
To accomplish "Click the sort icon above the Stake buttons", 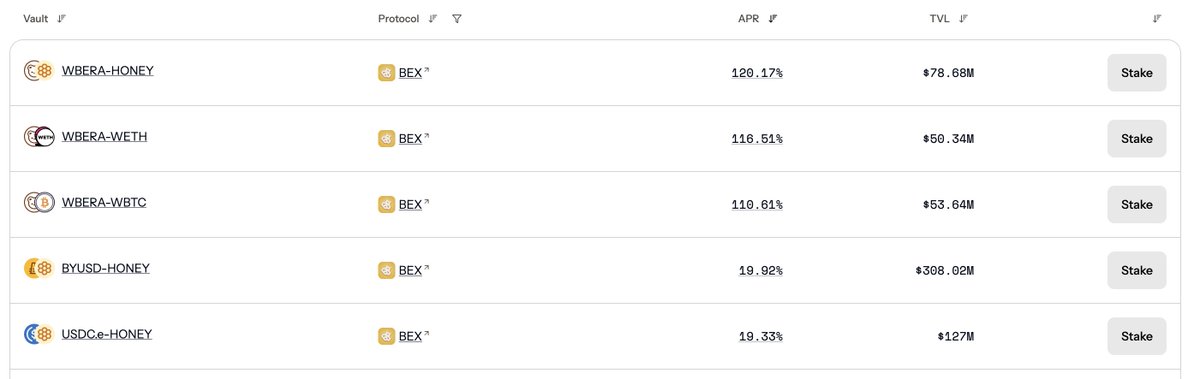I will 1157,19.
